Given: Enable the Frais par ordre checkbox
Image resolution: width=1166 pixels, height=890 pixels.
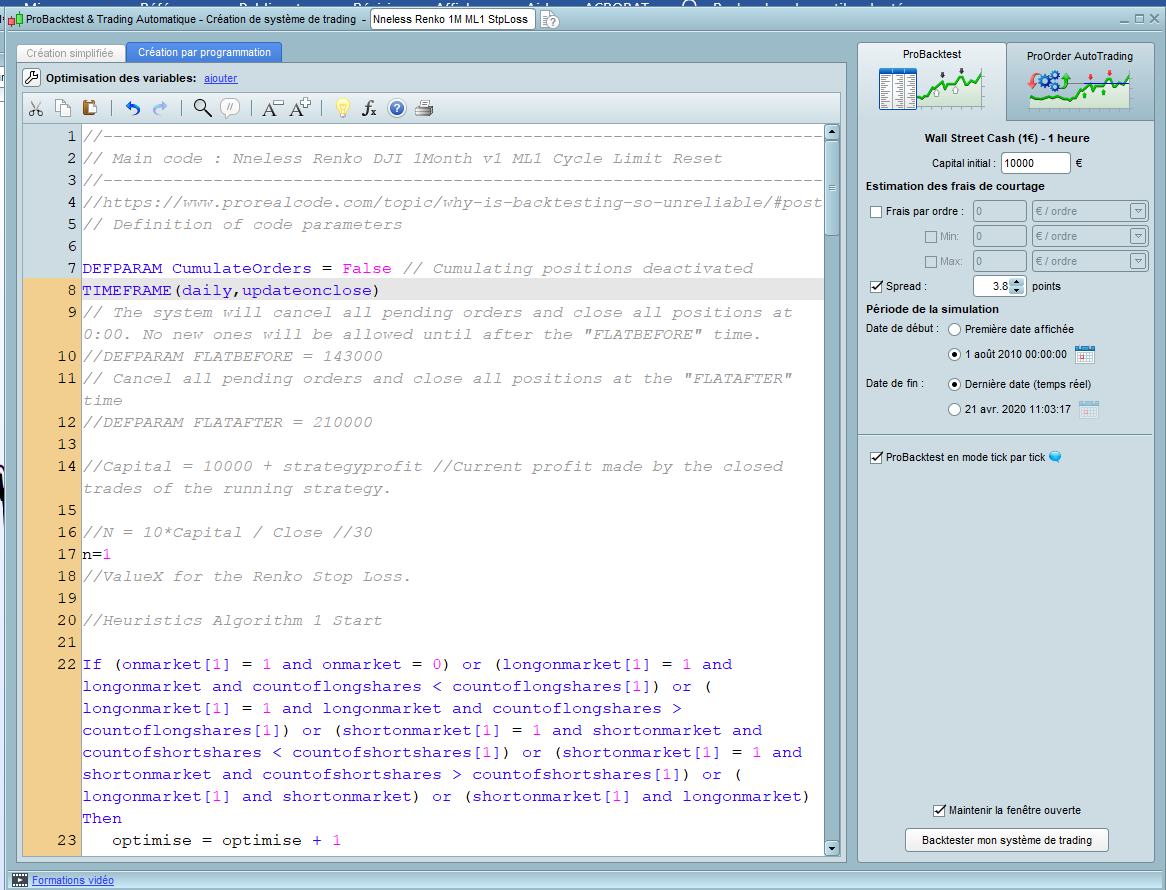Looking at the screenshot, I should [876, 212].
